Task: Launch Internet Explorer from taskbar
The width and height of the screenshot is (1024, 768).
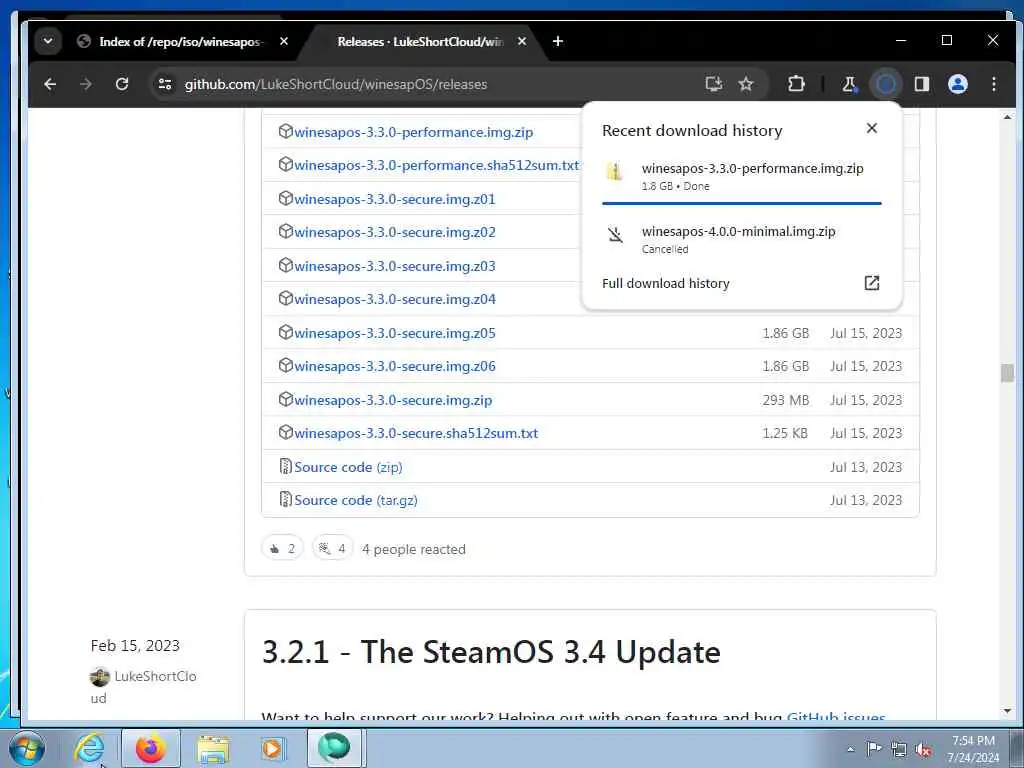Action: 89,748
